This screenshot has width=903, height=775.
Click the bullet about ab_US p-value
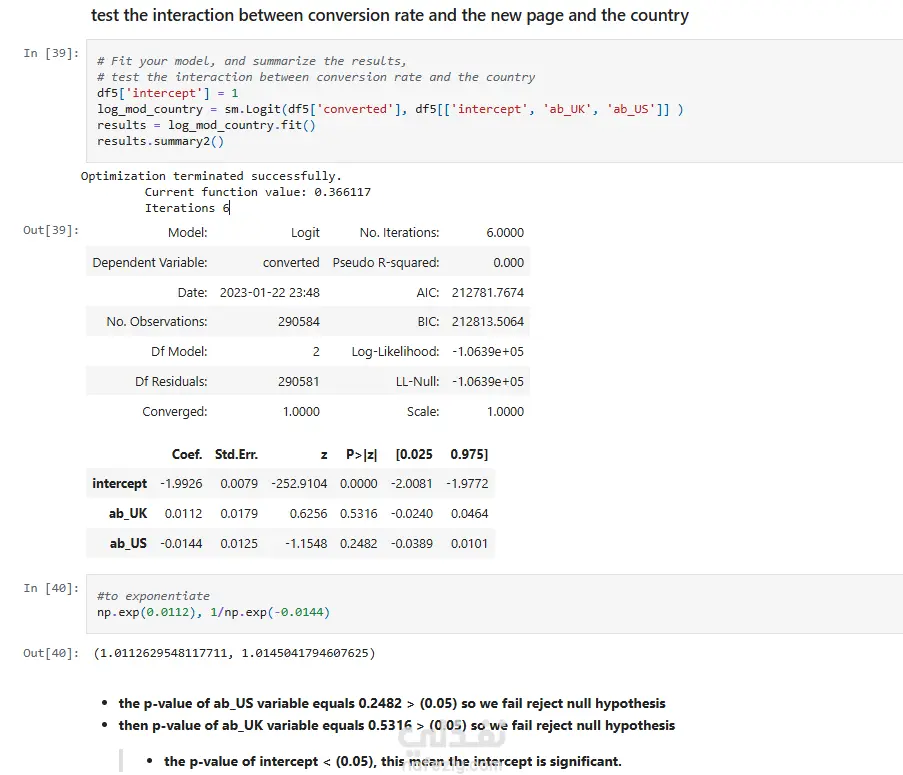pos(392,704)
